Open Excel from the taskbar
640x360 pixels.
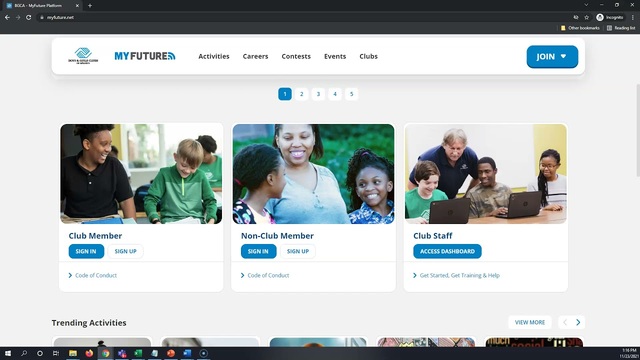(138, 353)
